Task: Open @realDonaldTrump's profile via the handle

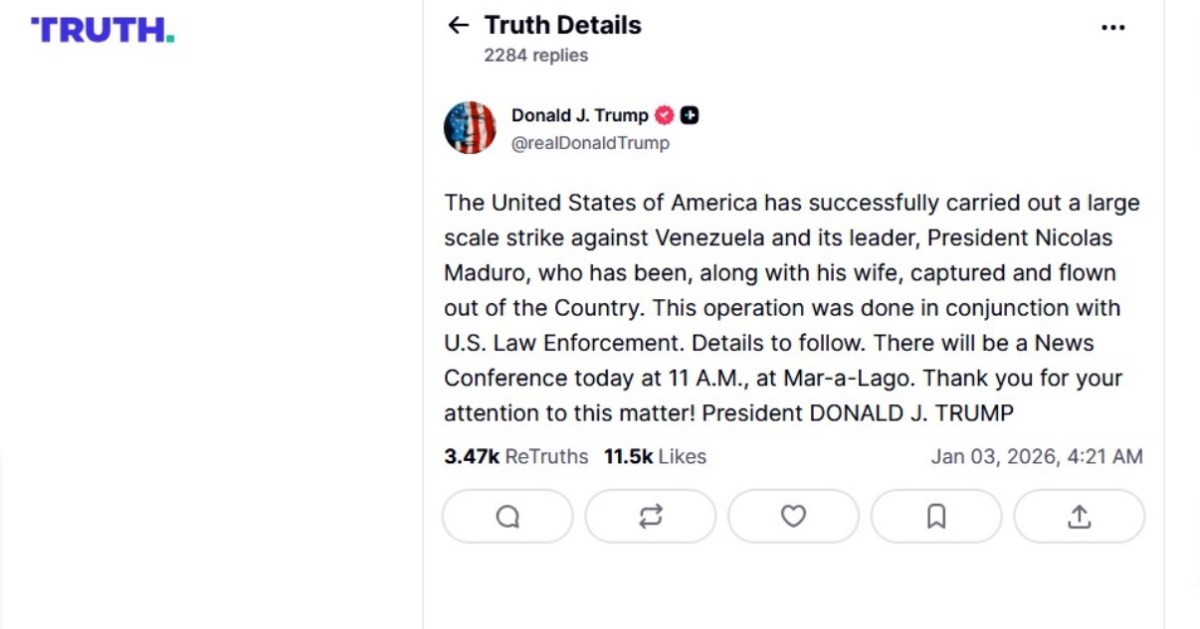Action: 591,143
